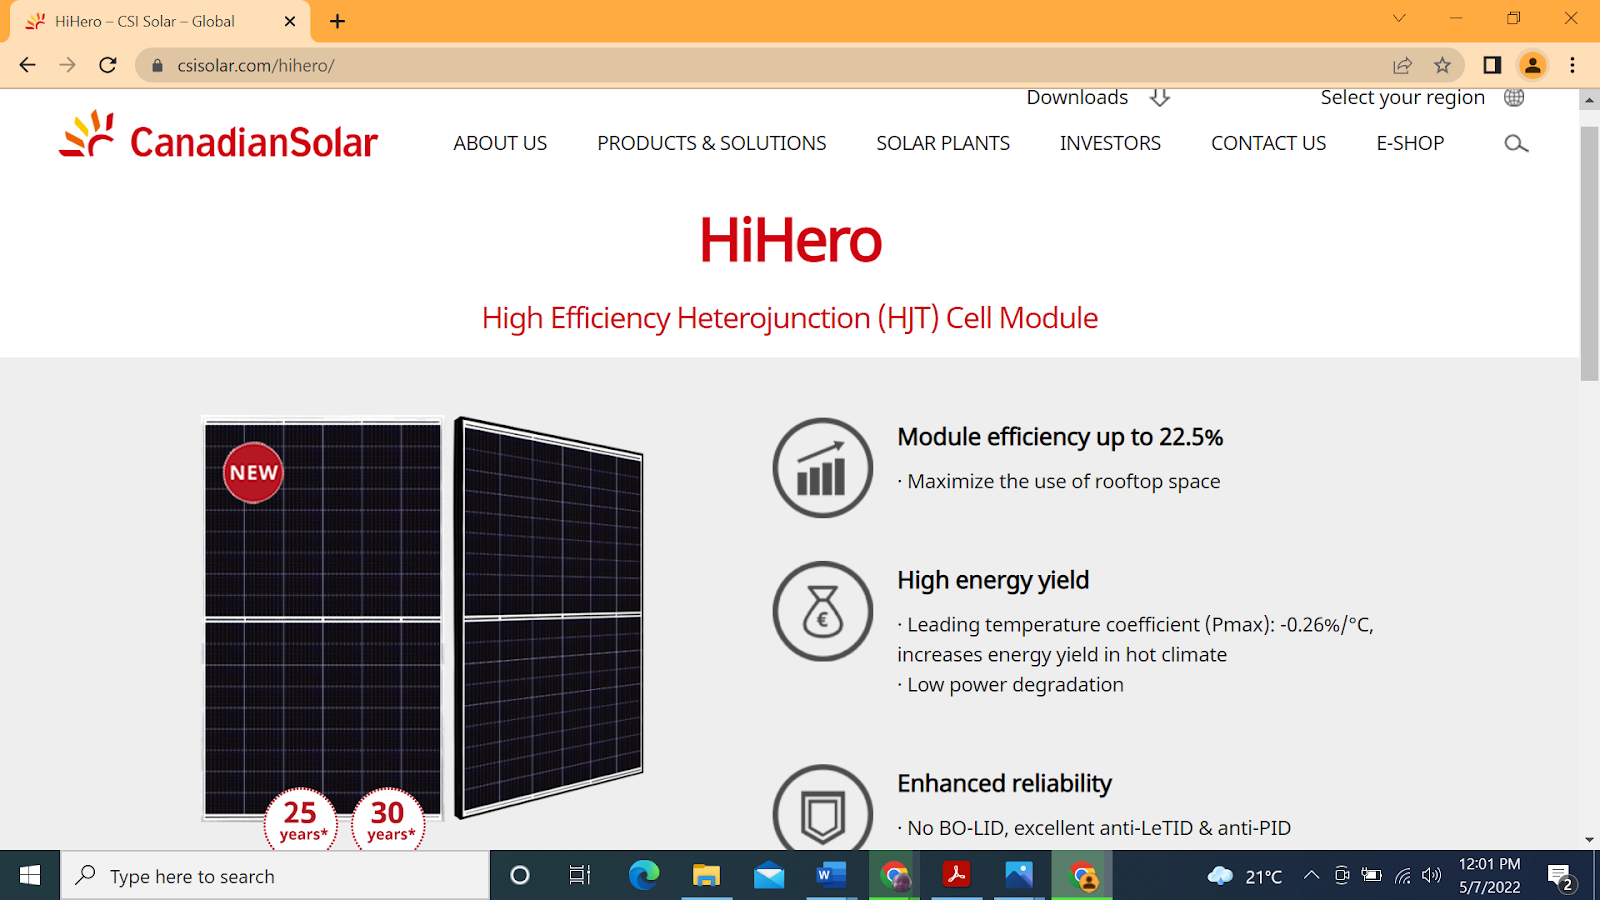The width and height of the screenshot is (1600, 900).
Task: Show hidden system tray icons
Action: coord(1311,876)
